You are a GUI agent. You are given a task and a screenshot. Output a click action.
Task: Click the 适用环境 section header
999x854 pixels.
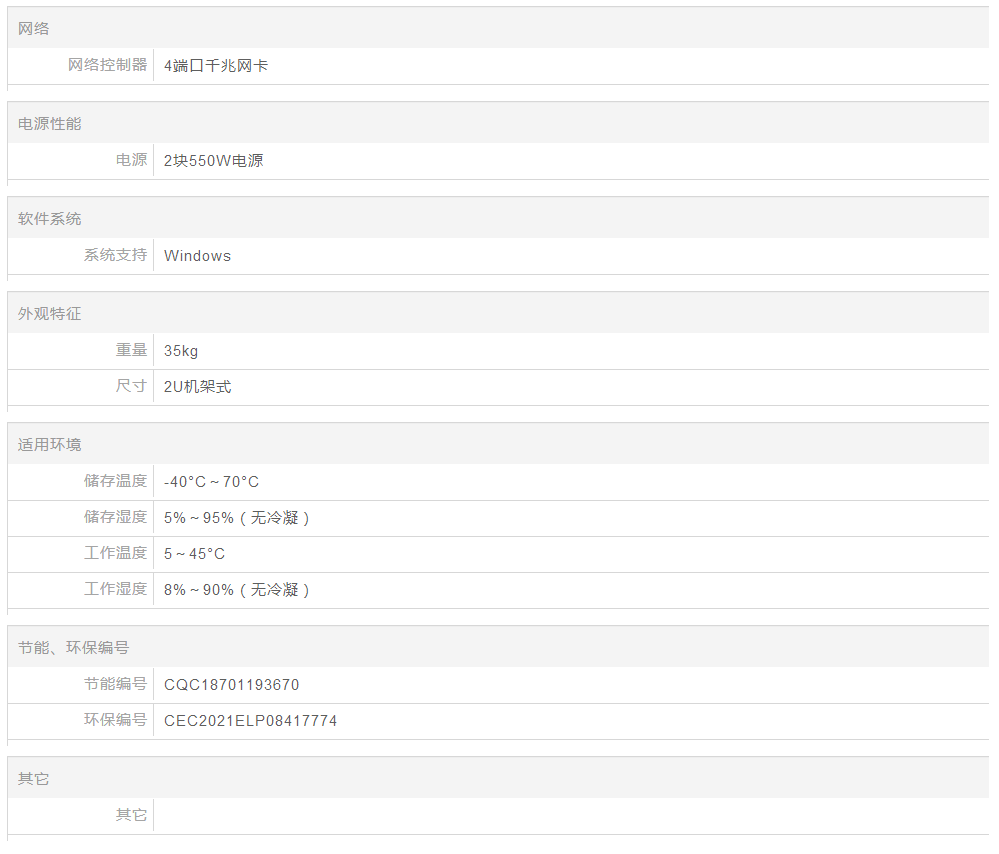(x=50, y=445)
